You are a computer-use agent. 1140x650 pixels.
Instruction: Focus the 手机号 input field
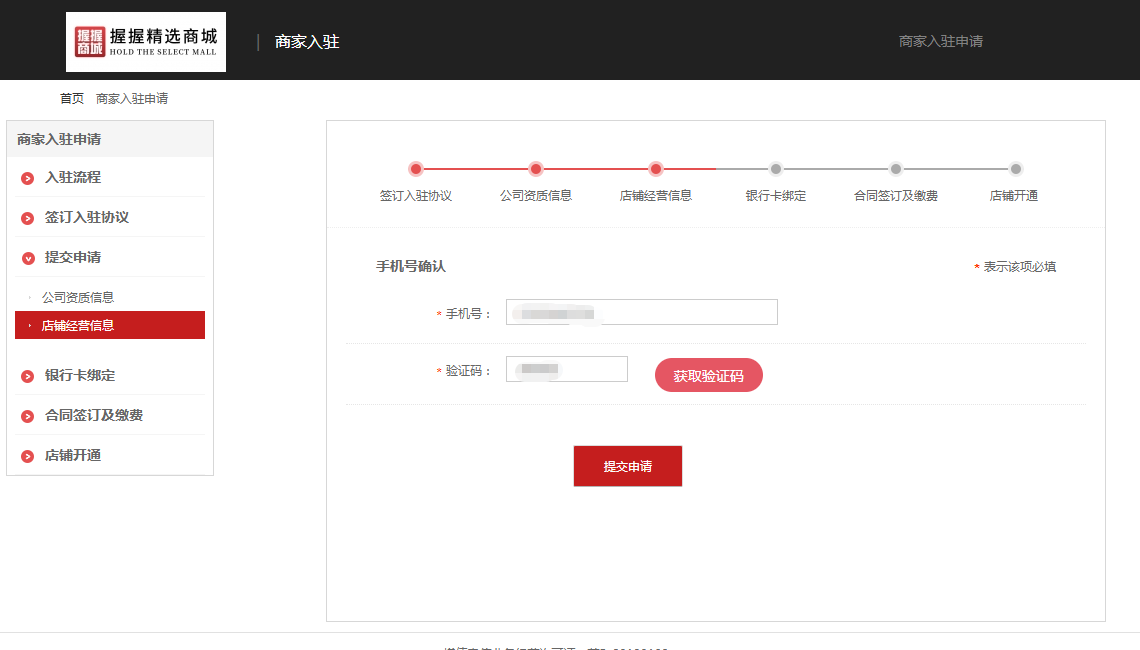[641, 312]
